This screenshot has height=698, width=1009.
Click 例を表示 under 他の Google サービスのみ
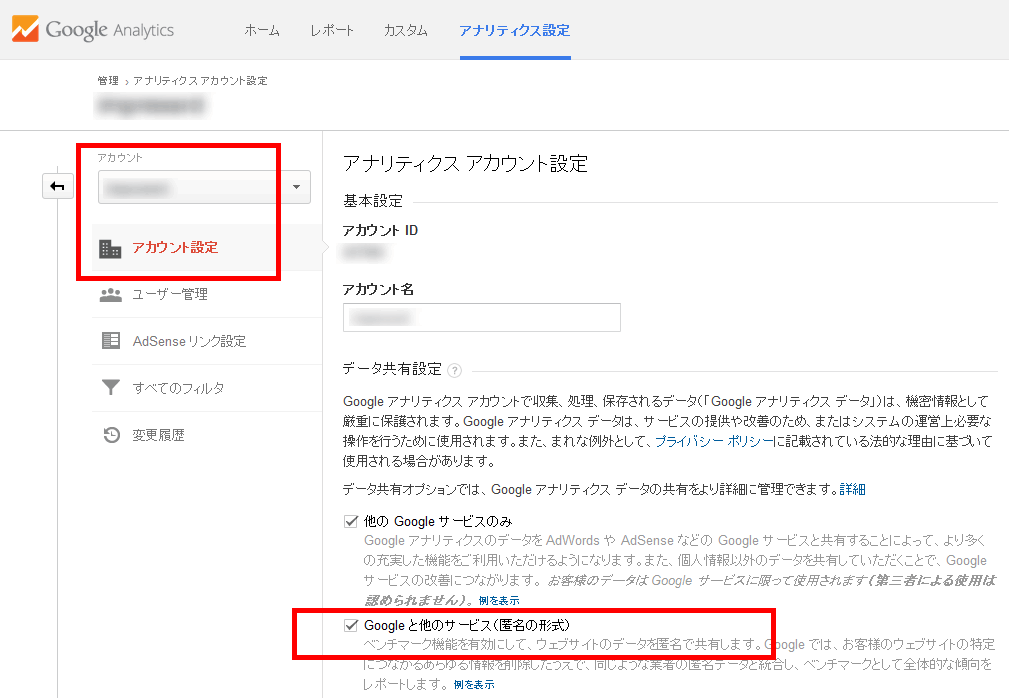point(499,600)
